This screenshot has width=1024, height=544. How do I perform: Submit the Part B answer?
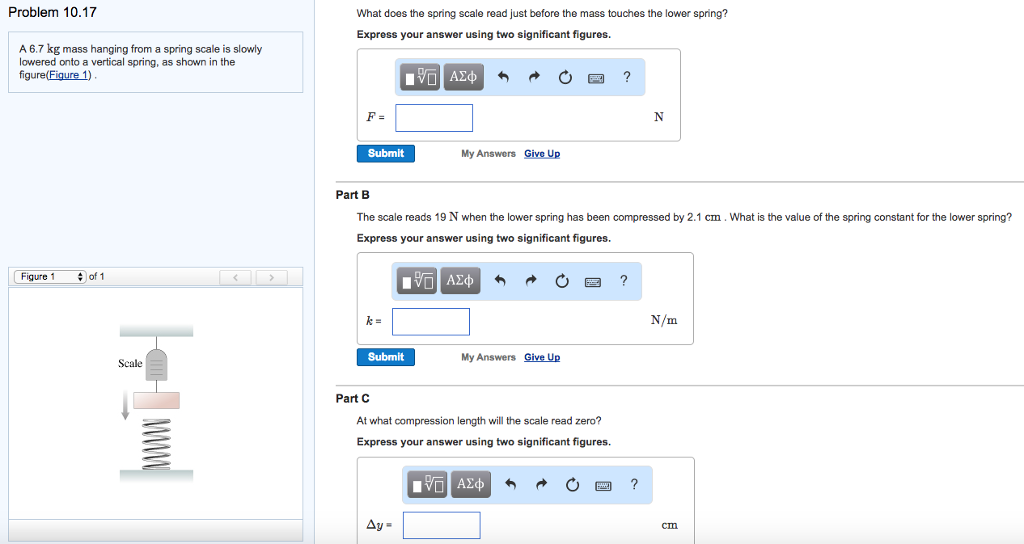coord(386,357)
